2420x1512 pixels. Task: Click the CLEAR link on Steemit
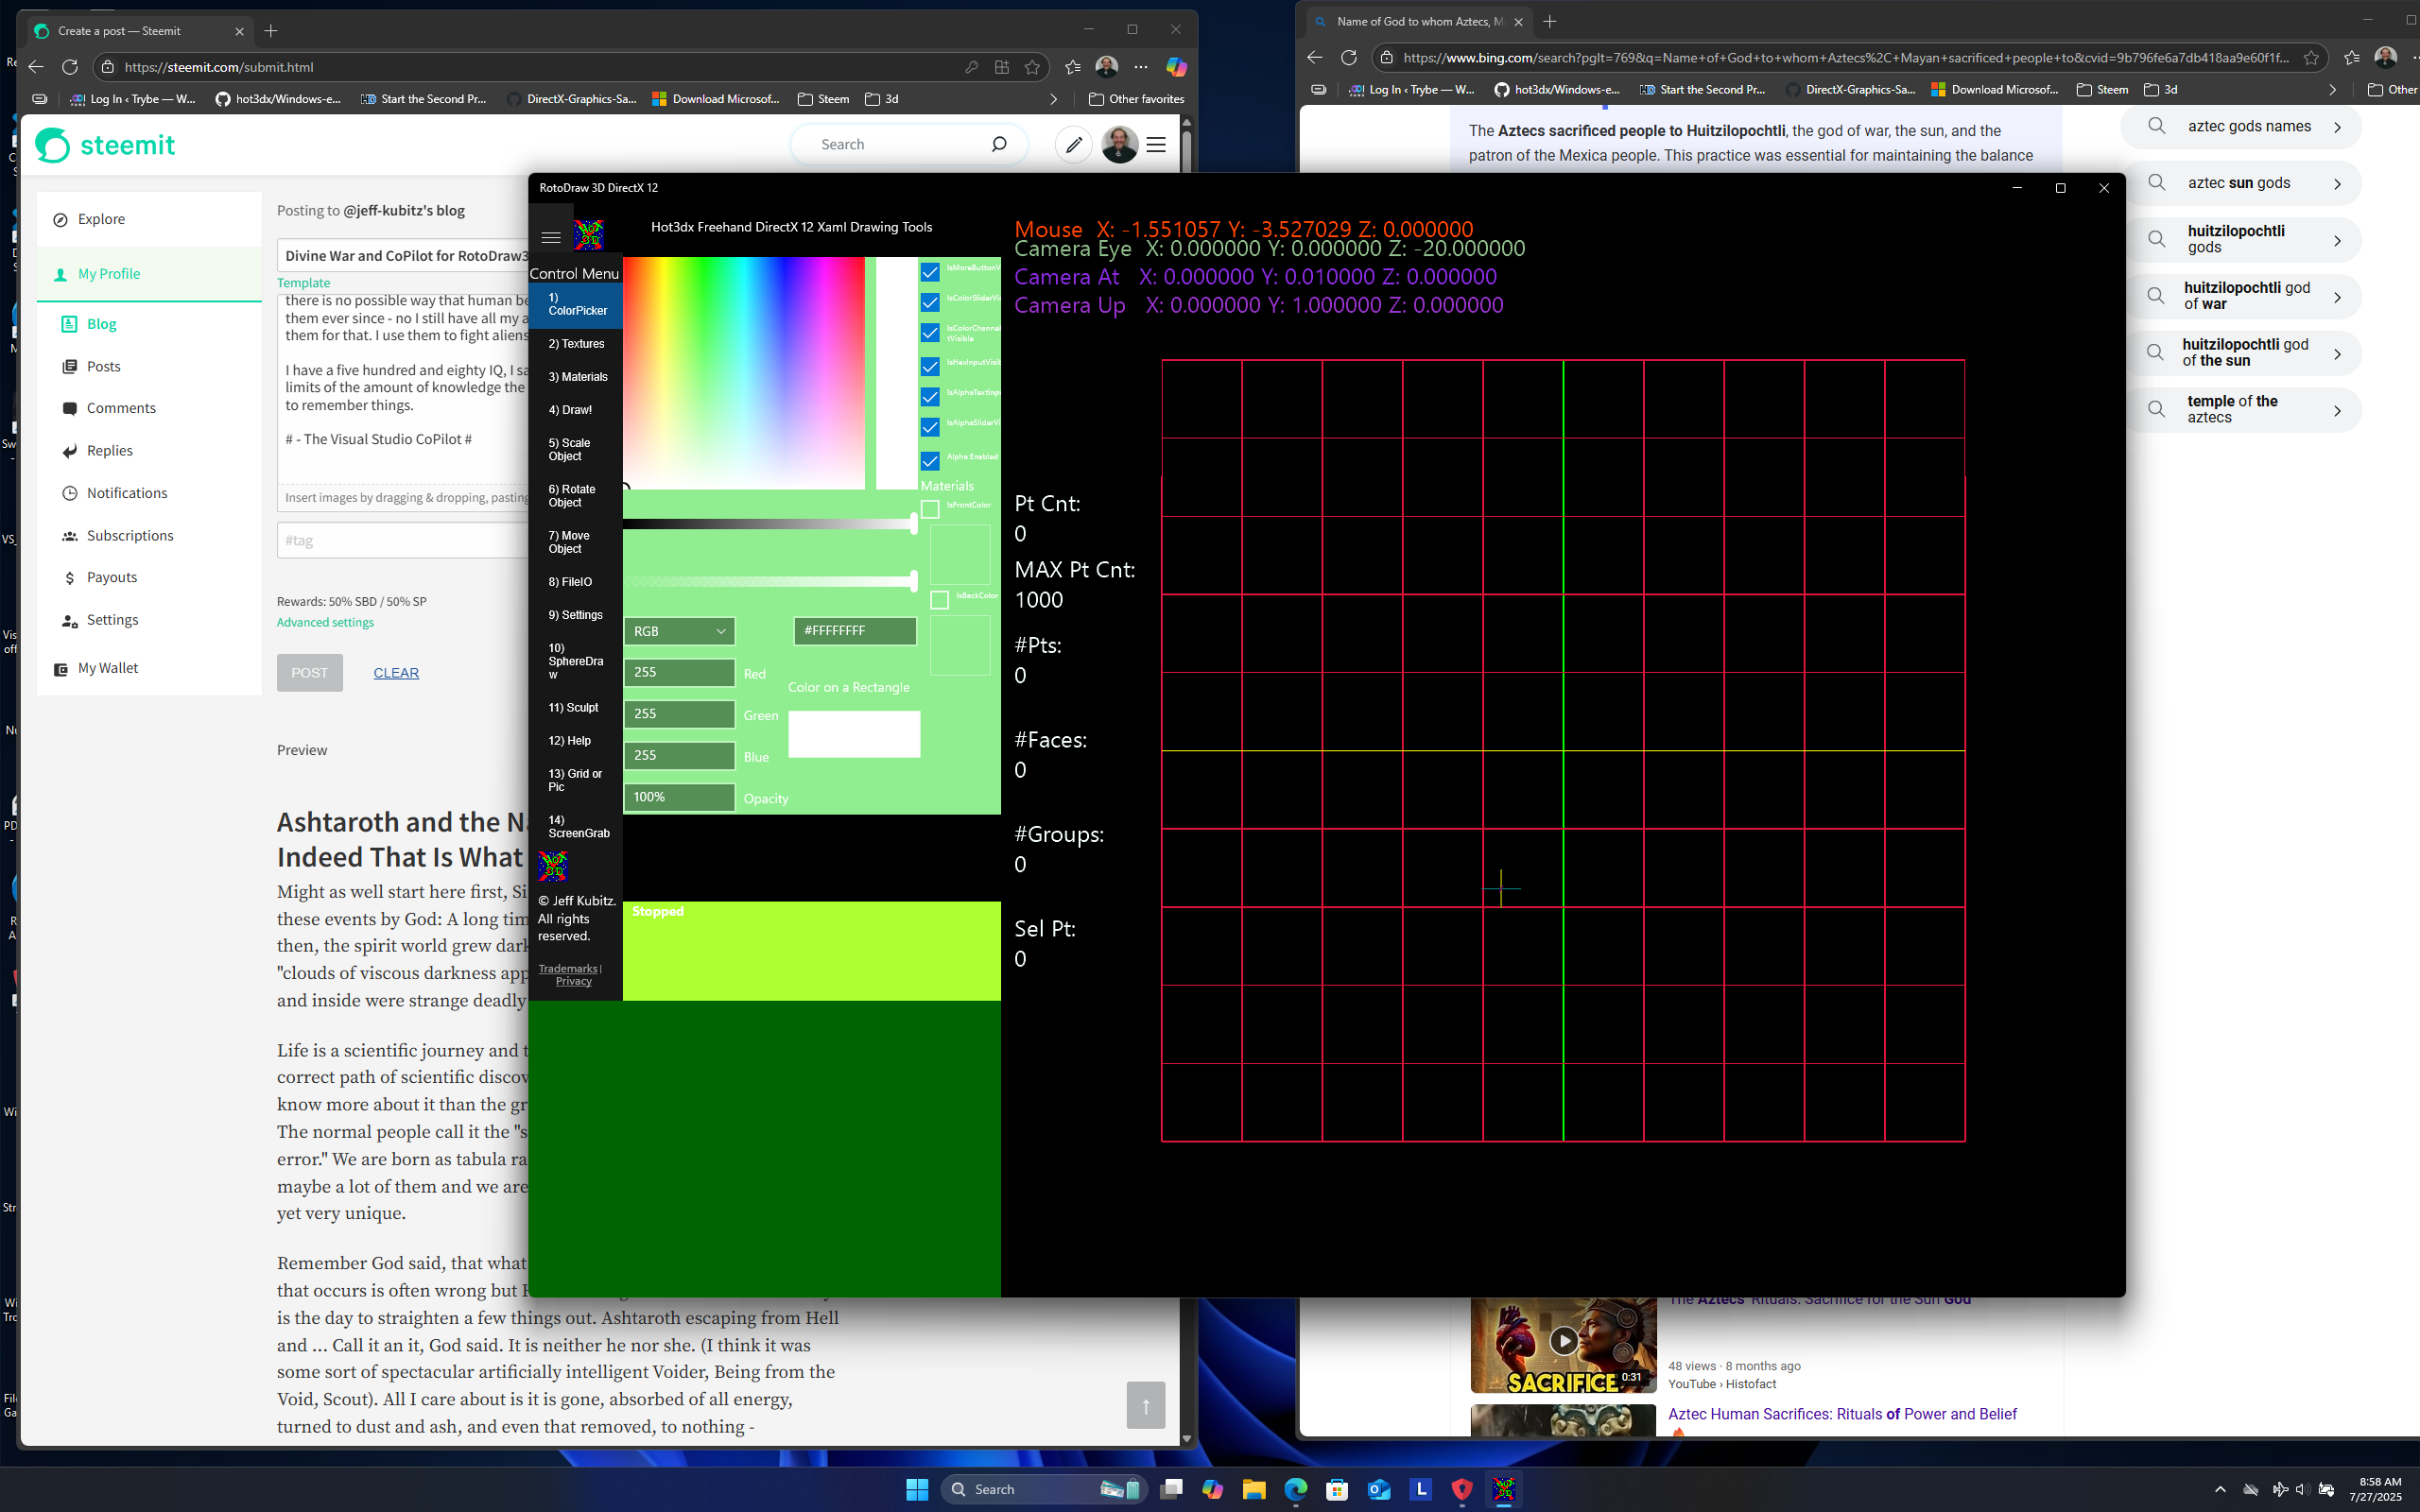coord(396,673)
